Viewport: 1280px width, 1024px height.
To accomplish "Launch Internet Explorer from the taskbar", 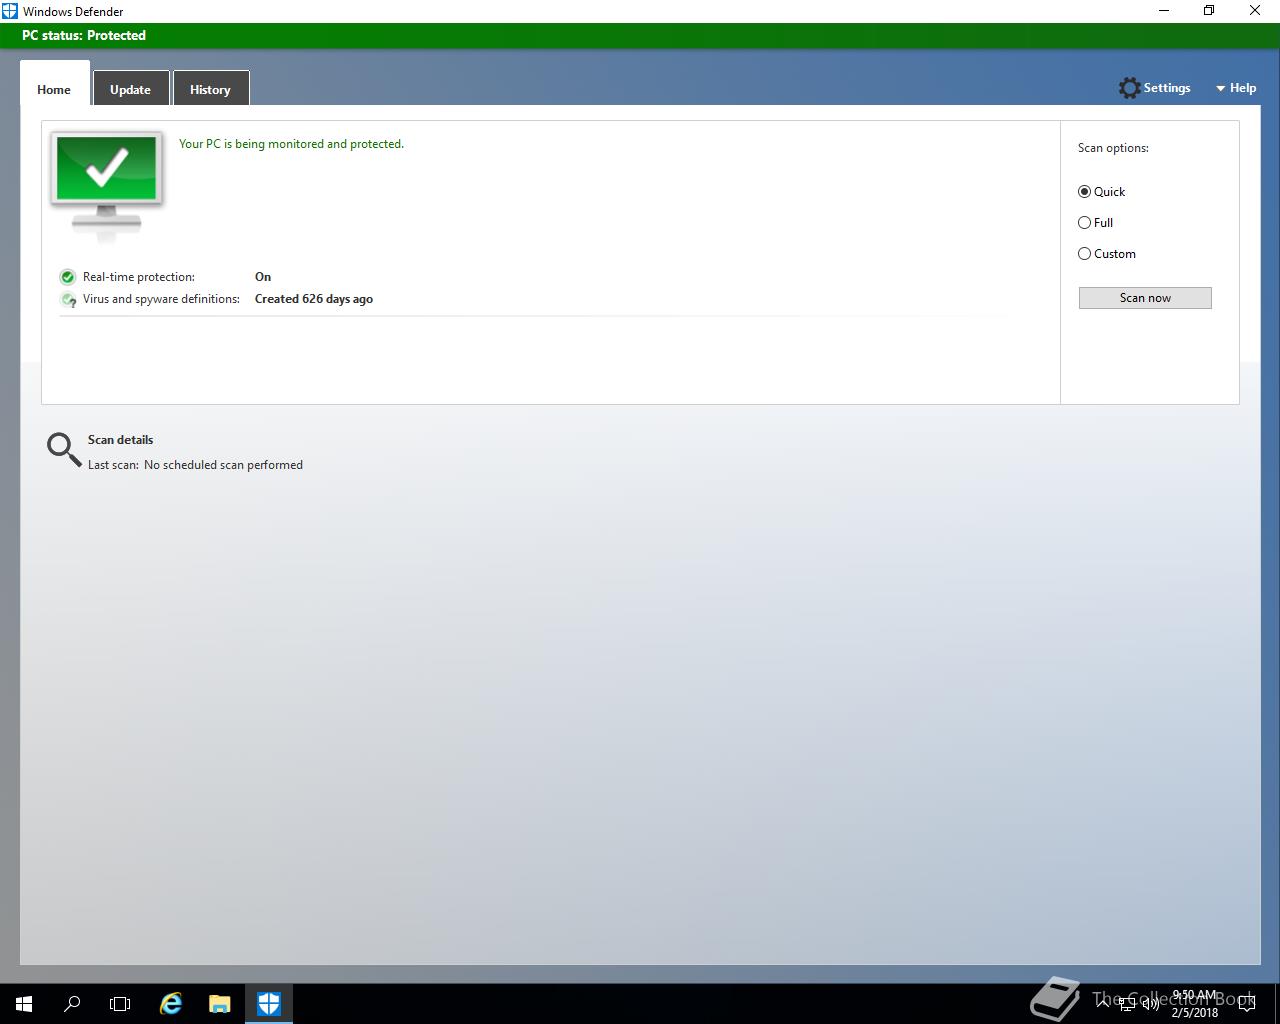I will (171, 1004).
